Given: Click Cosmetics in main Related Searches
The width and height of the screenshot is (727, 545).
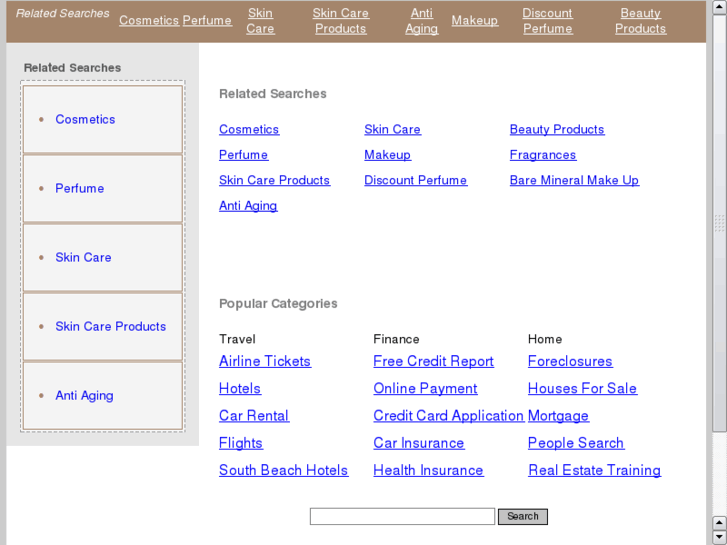Looking at the screenshot, I should [x=249, y=129].
